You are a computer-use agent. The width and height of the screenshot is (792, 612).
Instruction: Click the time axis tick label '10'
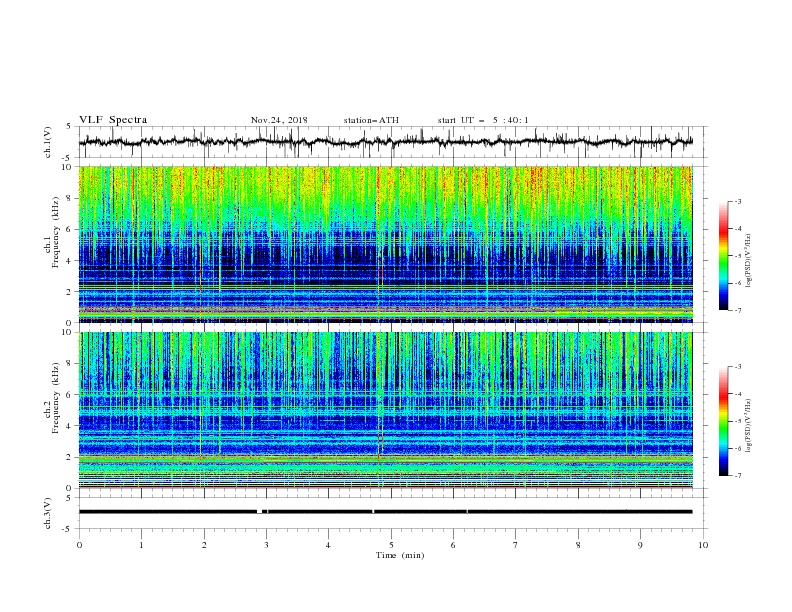tap(703, 545)
